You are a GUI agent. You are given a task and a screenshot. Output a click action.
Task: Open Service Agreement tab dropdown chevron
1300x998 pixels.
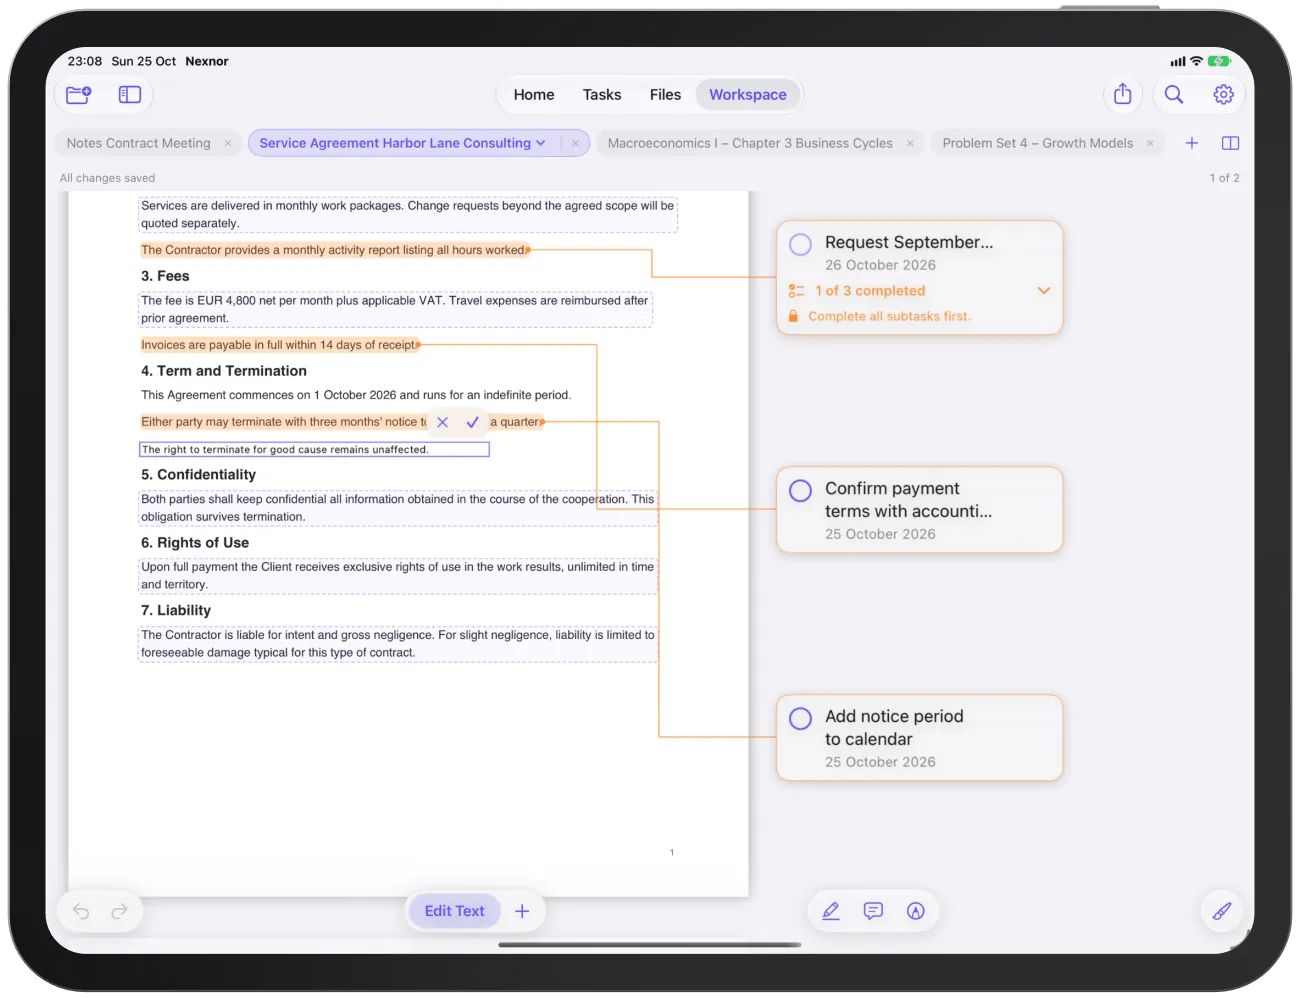541,143
